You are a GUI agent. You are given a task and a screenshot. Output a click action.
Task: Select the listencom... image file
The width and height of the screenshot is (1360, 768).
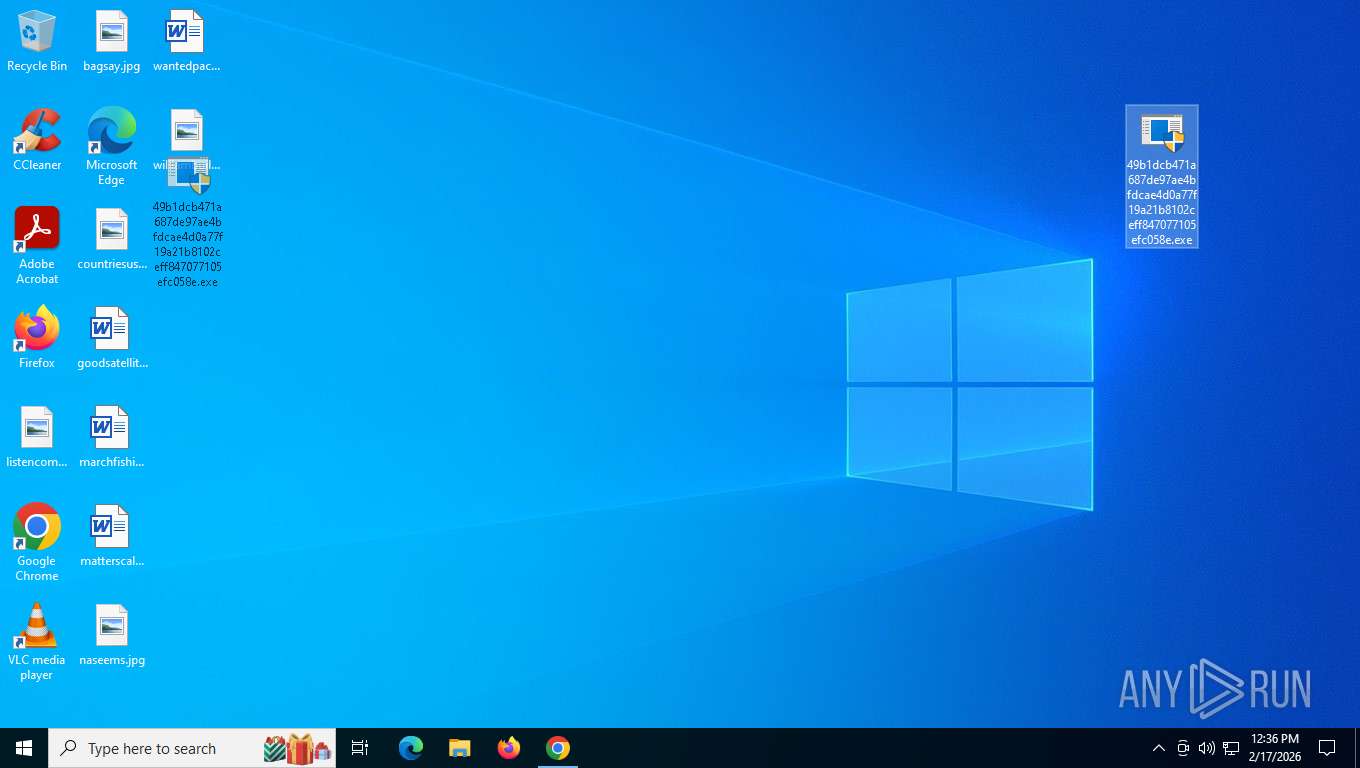(37, 437)
